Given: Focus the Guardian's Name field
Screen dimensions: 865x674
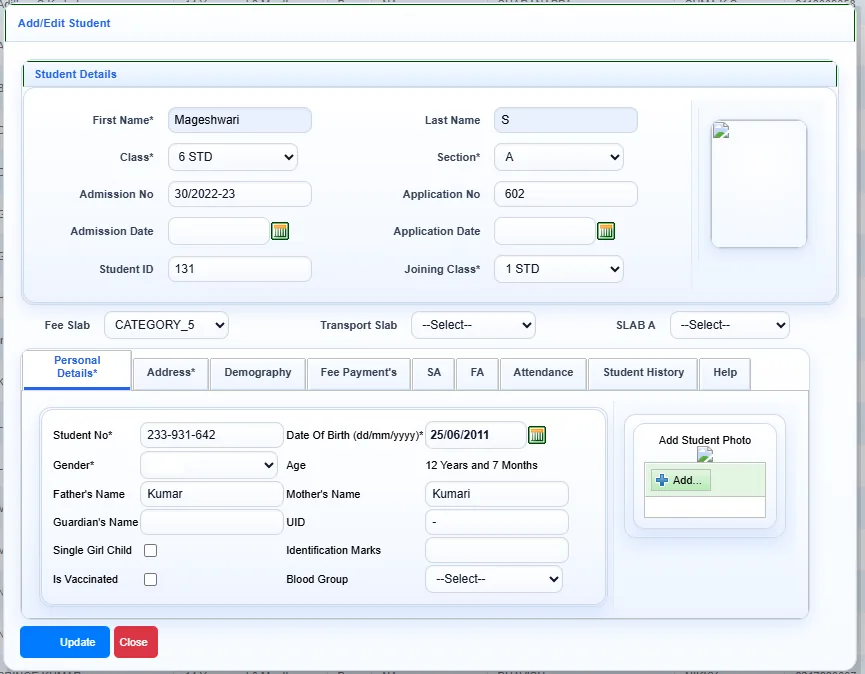Looking at the screenshot, I should pos(212,522).
